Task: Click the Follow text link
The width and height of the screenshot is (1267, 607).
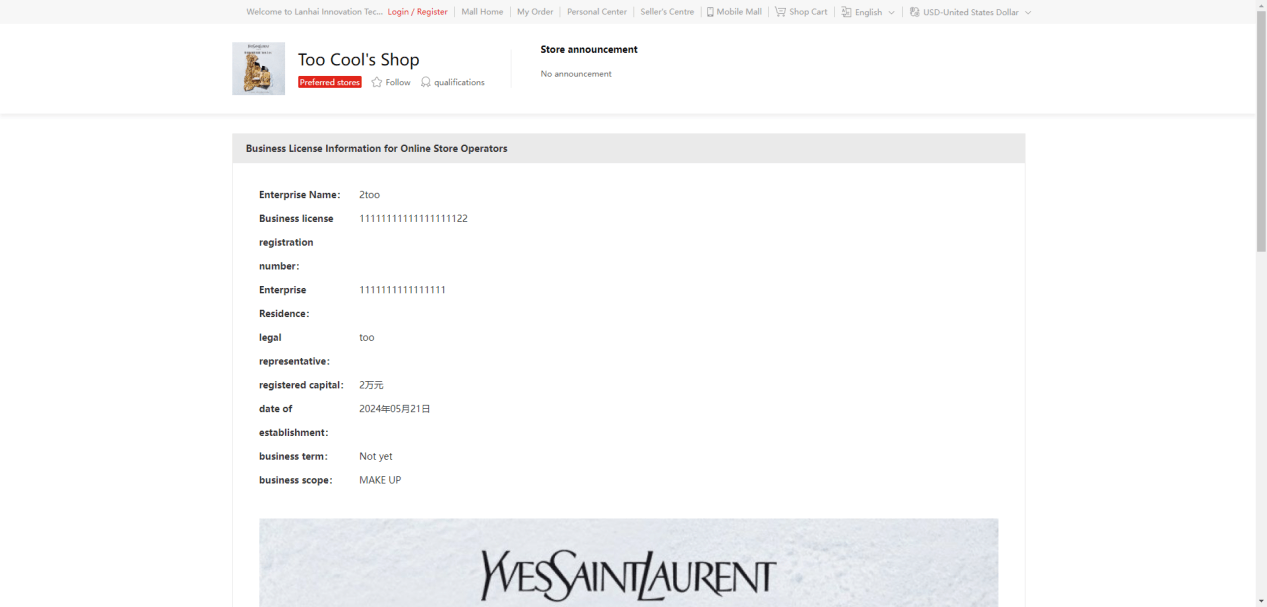Action: [x=398, y=82]
